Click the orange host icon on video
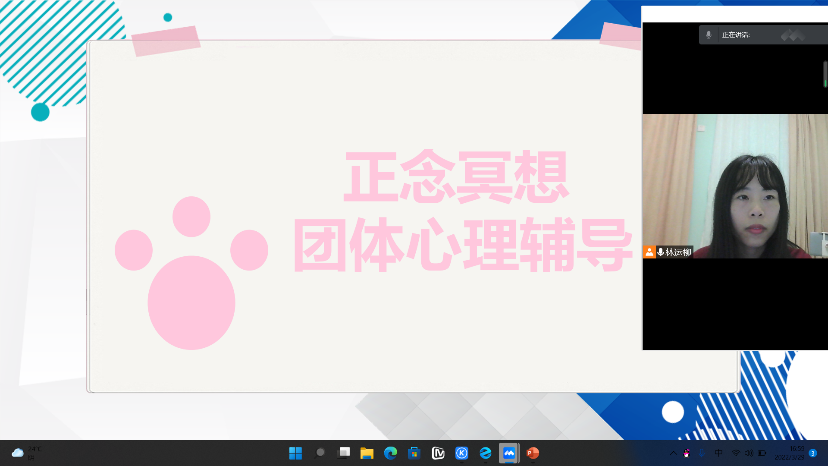This screenshot has width=828, height=466. point(649,252)
